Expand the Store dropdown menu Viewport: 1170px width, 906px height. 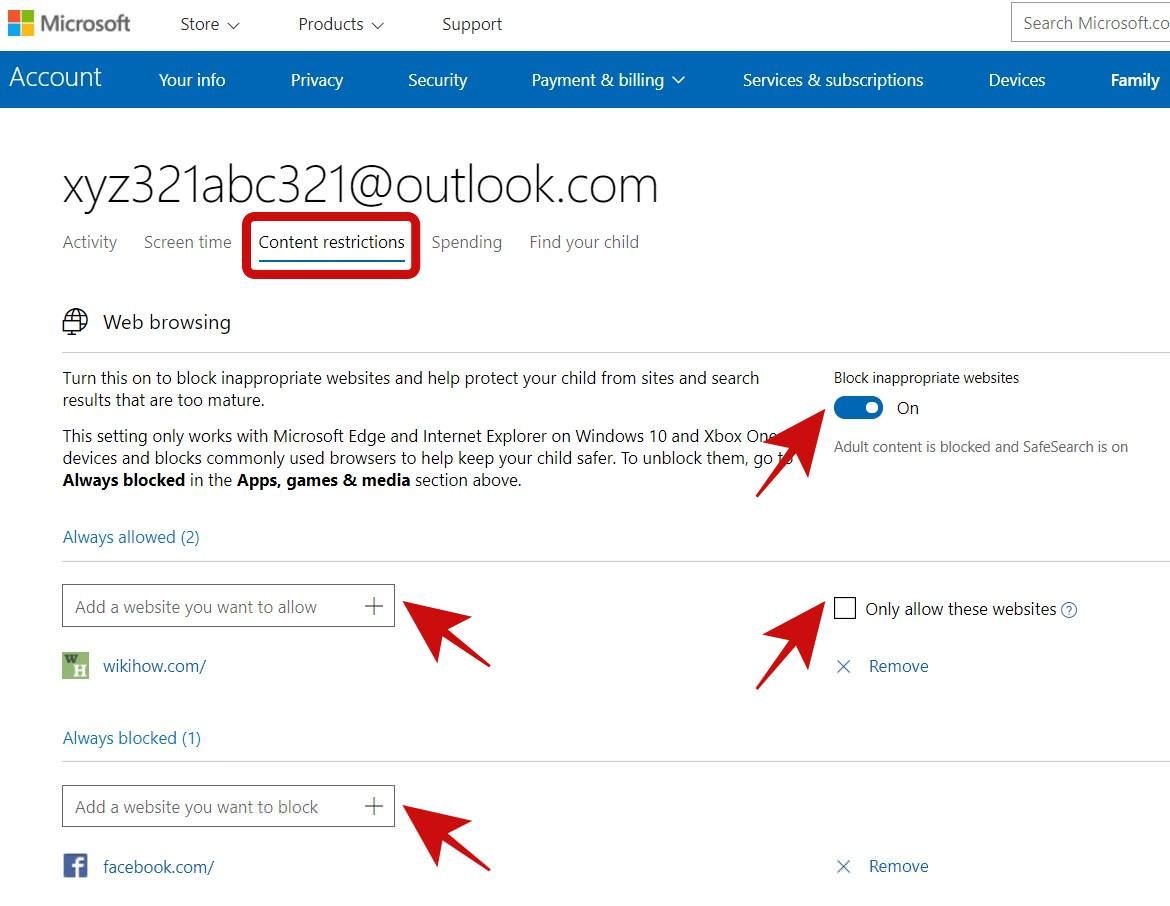pos(210,24)
